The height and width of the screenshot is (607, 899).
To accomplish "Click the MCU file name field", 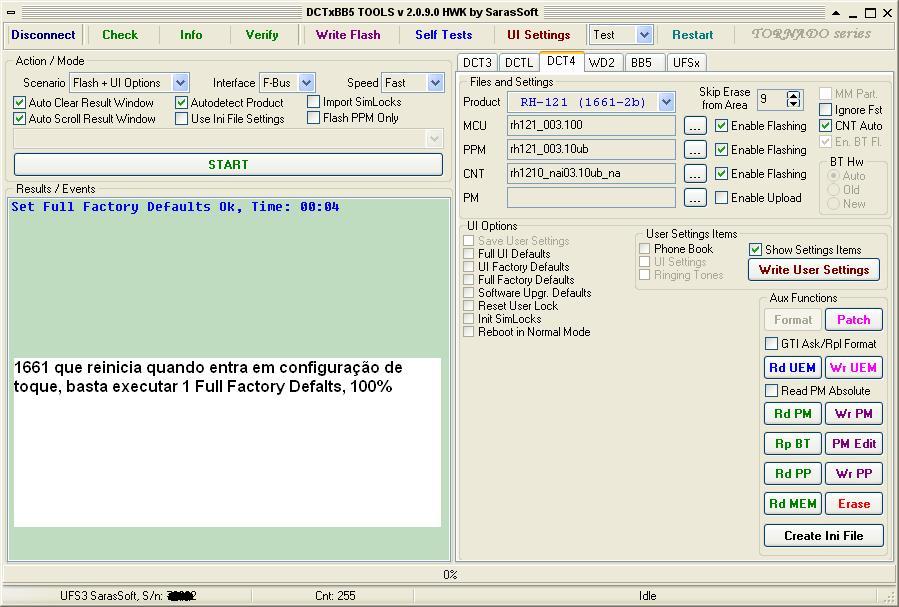I will (x=591, y=126).
